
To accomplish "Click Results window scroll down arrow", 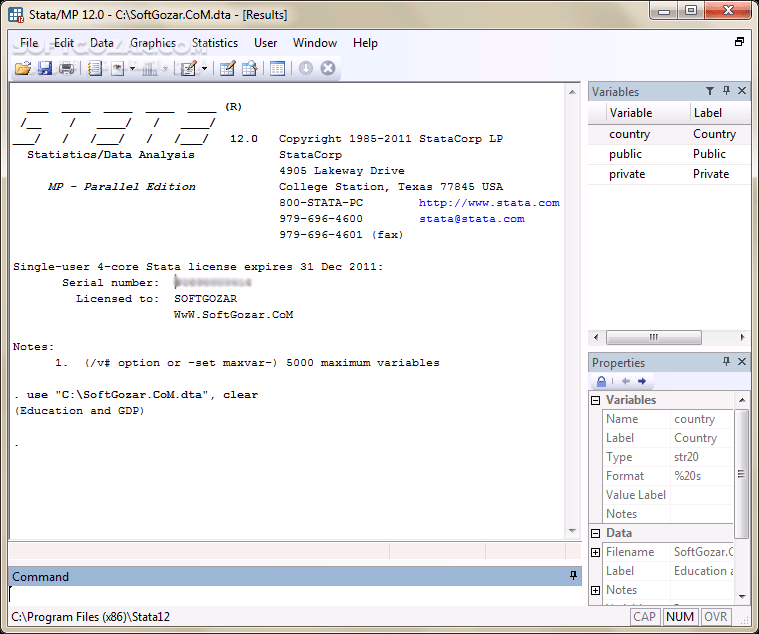I will [572, 531].
